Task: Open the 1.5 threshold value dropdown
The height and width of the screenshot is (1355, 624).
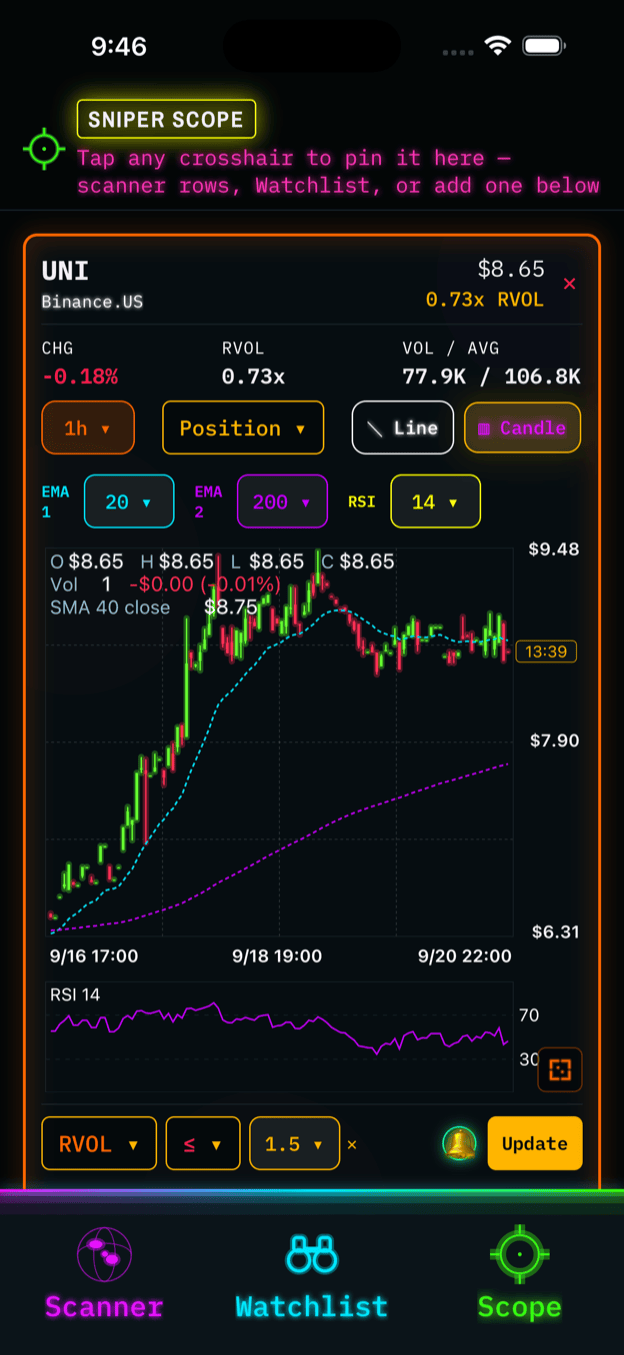Action: click(x=295, y=1143)
